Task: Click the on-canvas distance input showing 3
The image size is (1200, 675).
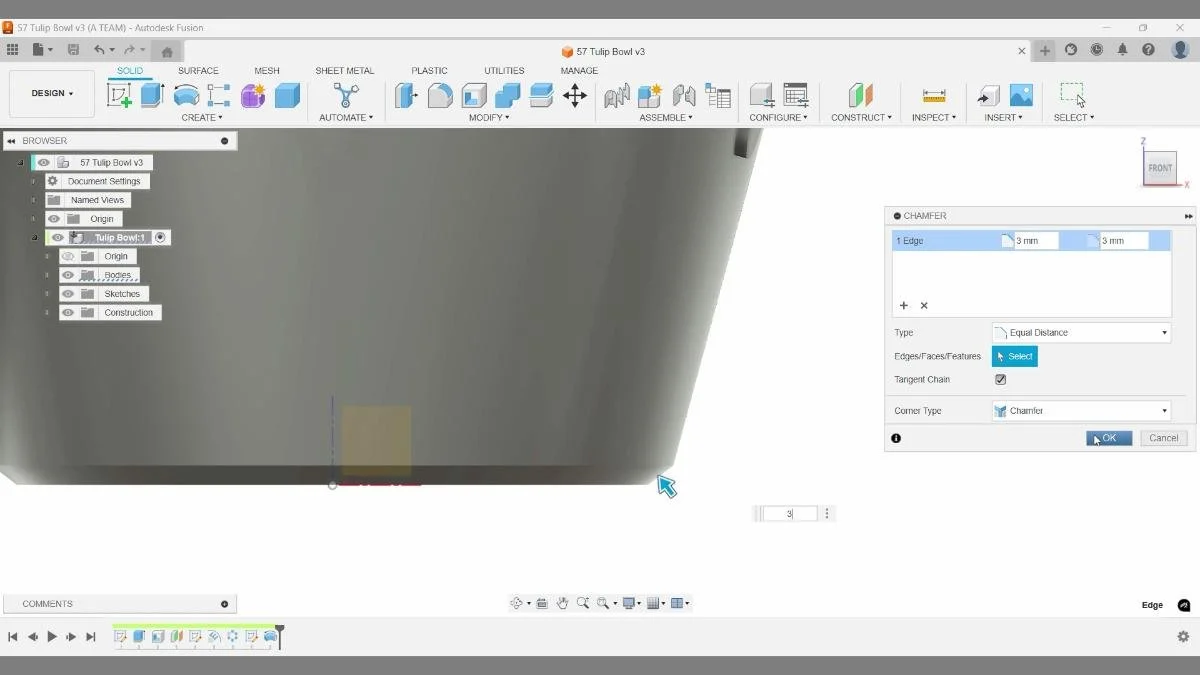Action: (x=790, y=513)
